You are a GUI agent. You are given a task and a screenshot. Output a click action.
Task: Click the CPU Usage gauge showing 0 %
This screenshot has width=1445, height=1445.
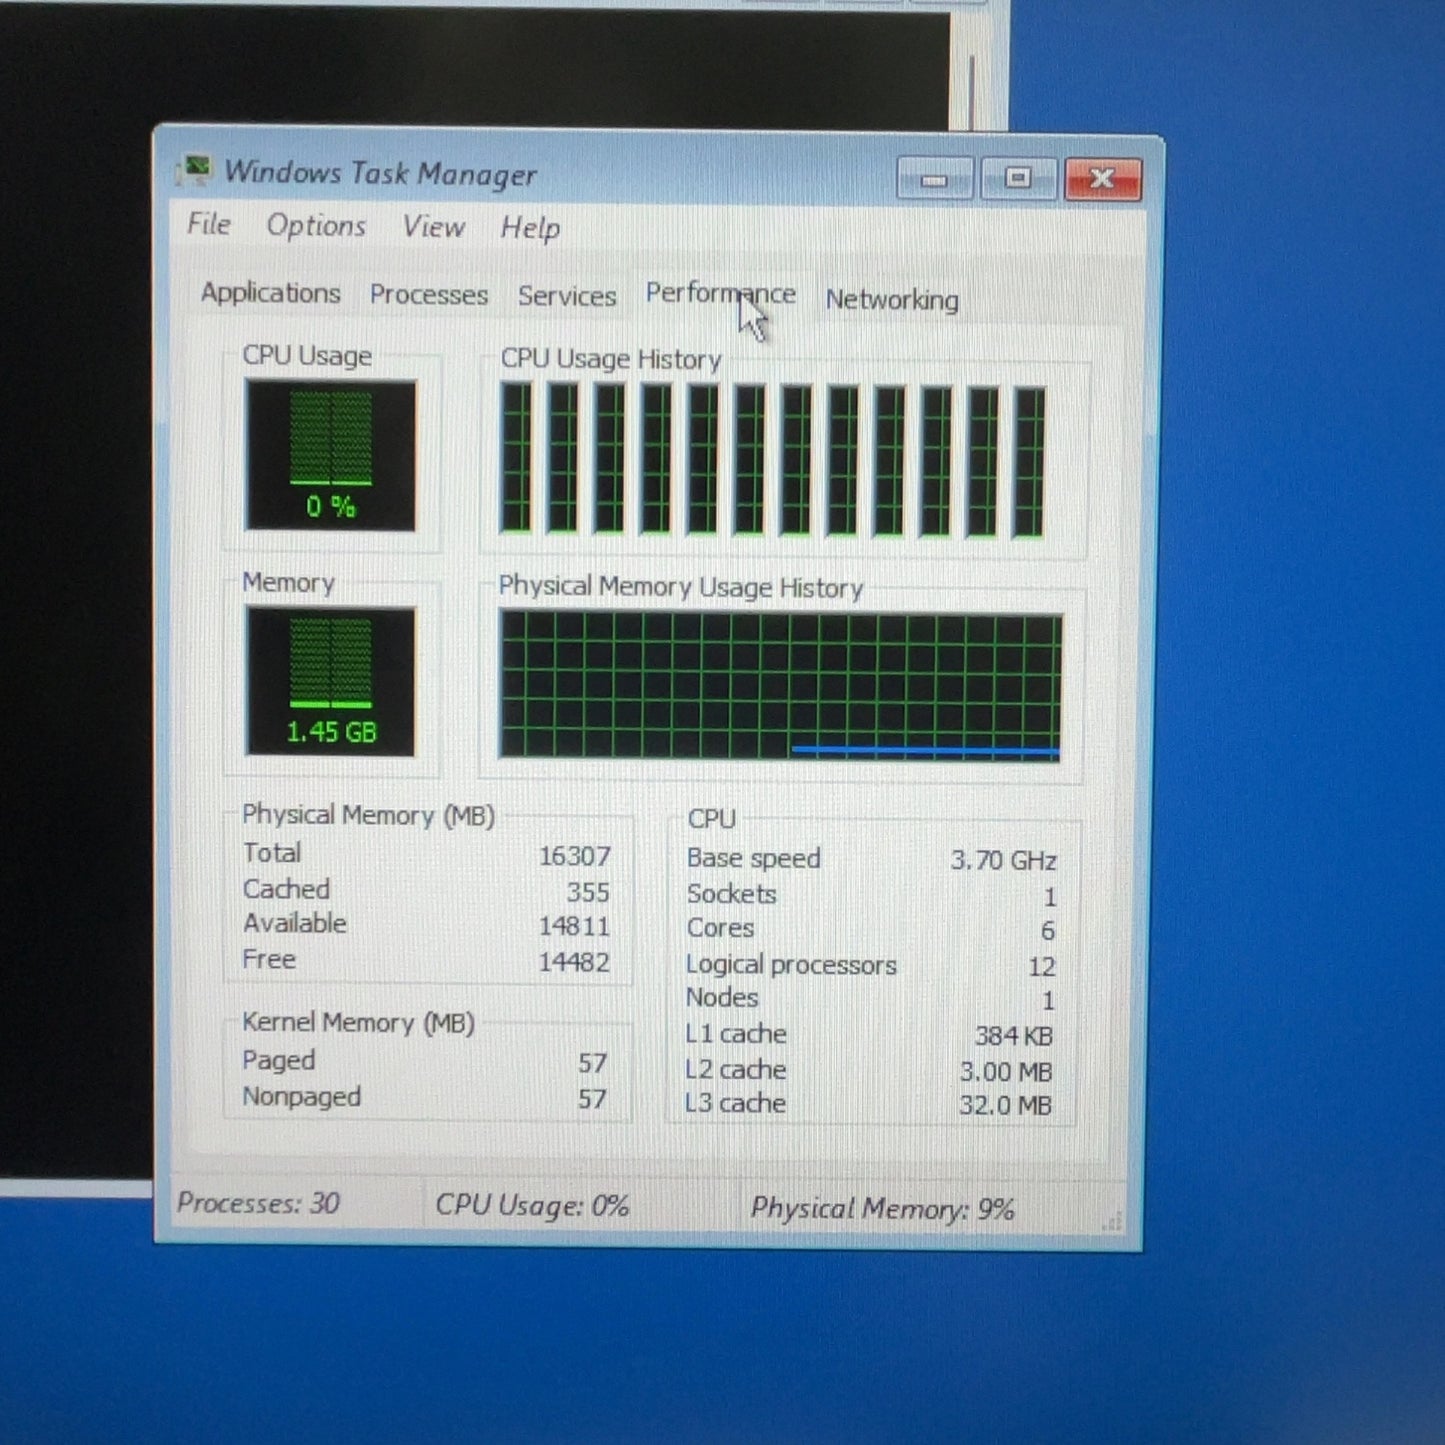330,456
